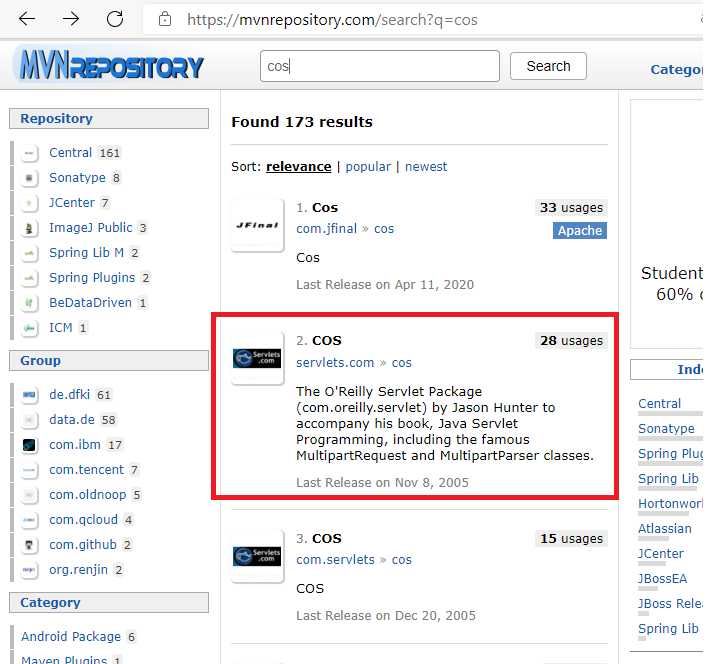Screen dimensions: 708x664
Task: Click the 15 usages badge
Action: 571,539
